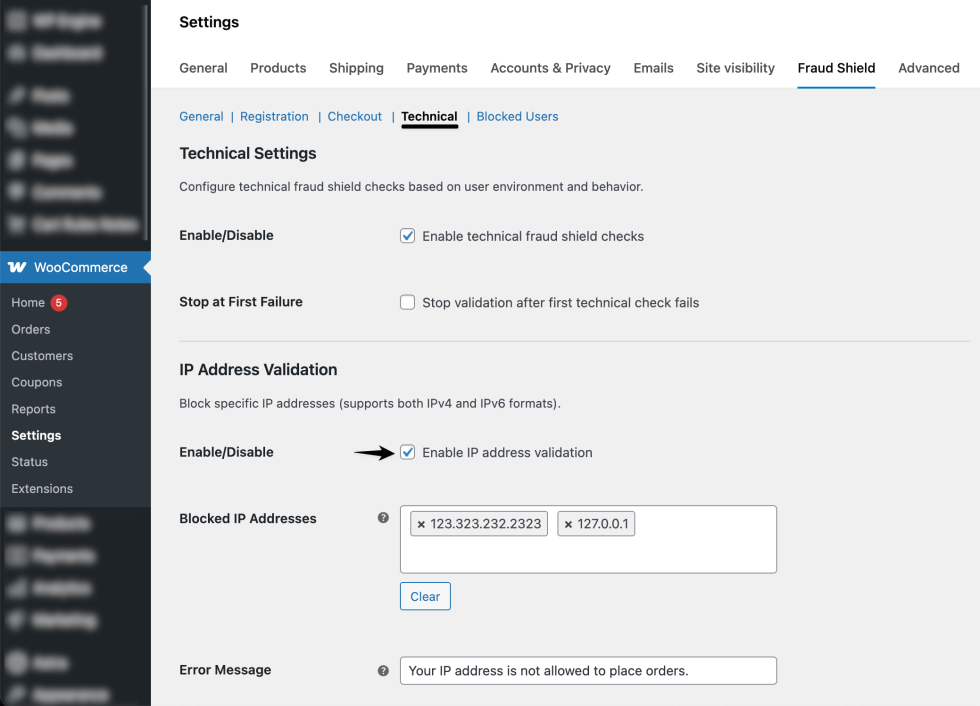Disable technical fraud shield checks
980x706 pixels.
tap(408, 235)
